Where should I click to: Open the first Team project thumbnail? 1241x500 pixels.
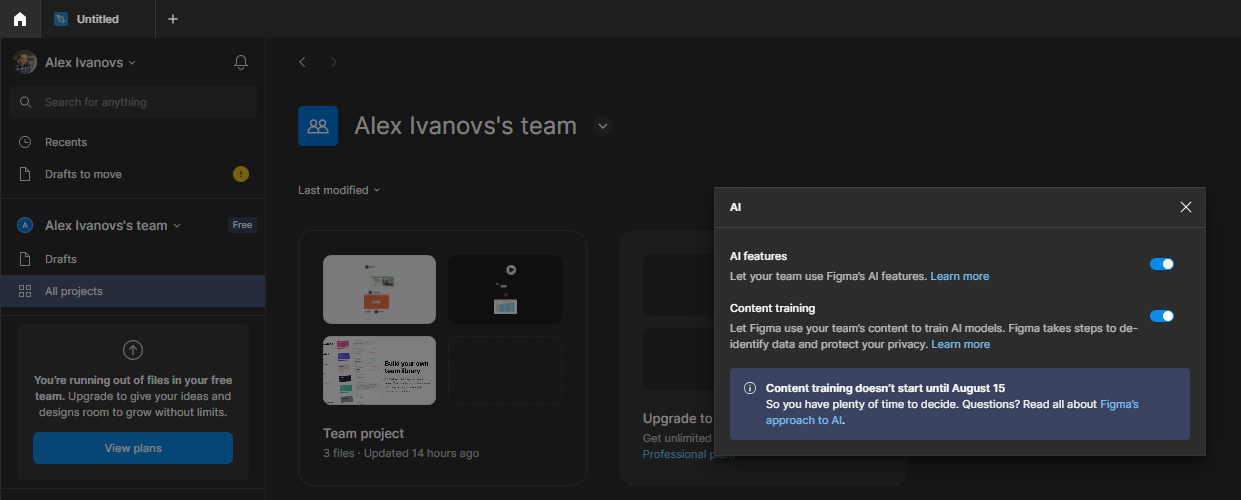pos(379,289)
